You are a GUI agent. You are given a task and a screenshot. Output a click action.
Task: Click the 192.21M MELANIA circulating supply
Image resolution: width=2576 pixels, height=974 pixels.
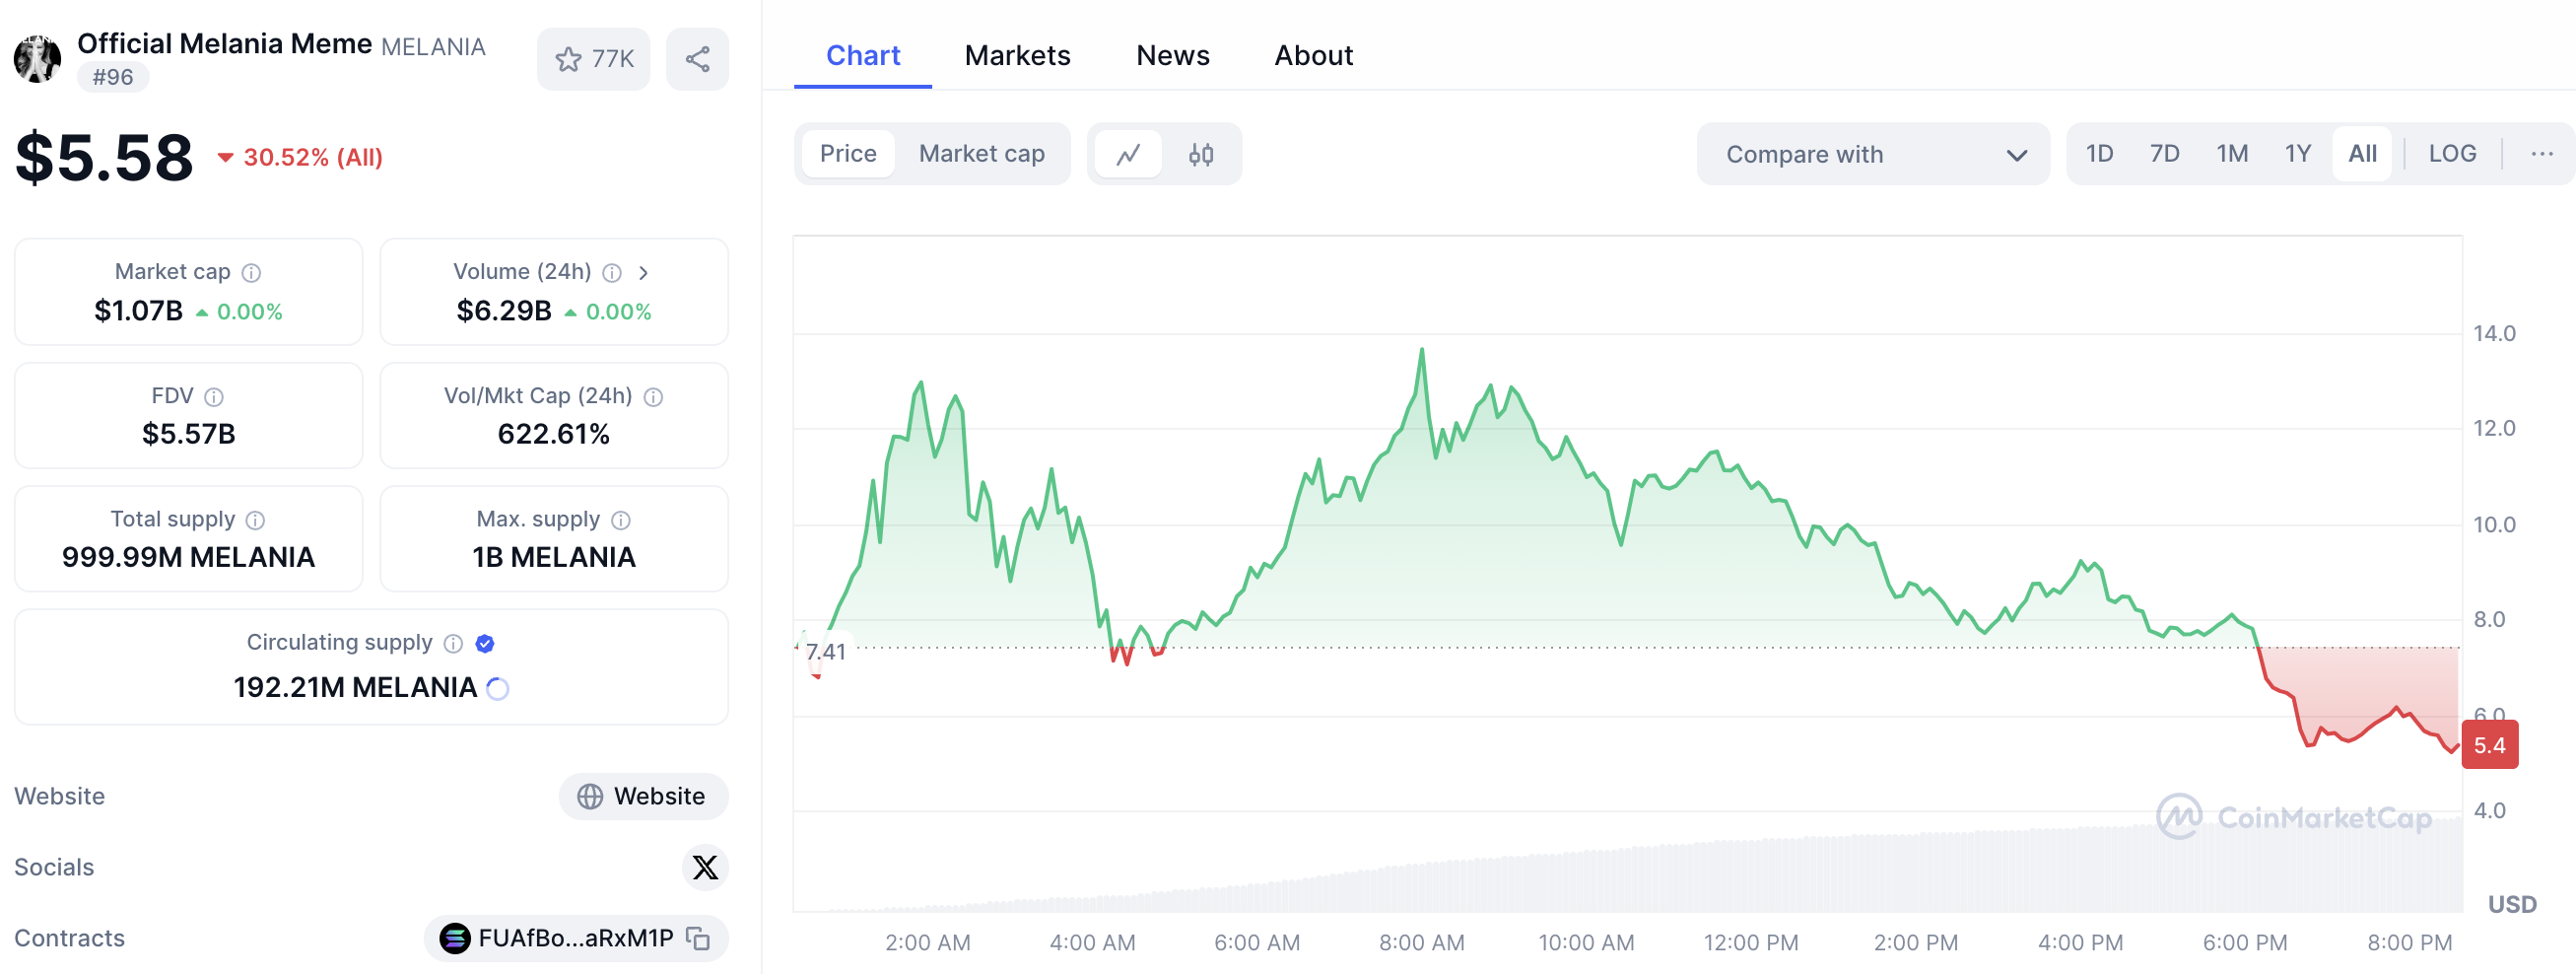coord(355,688)
